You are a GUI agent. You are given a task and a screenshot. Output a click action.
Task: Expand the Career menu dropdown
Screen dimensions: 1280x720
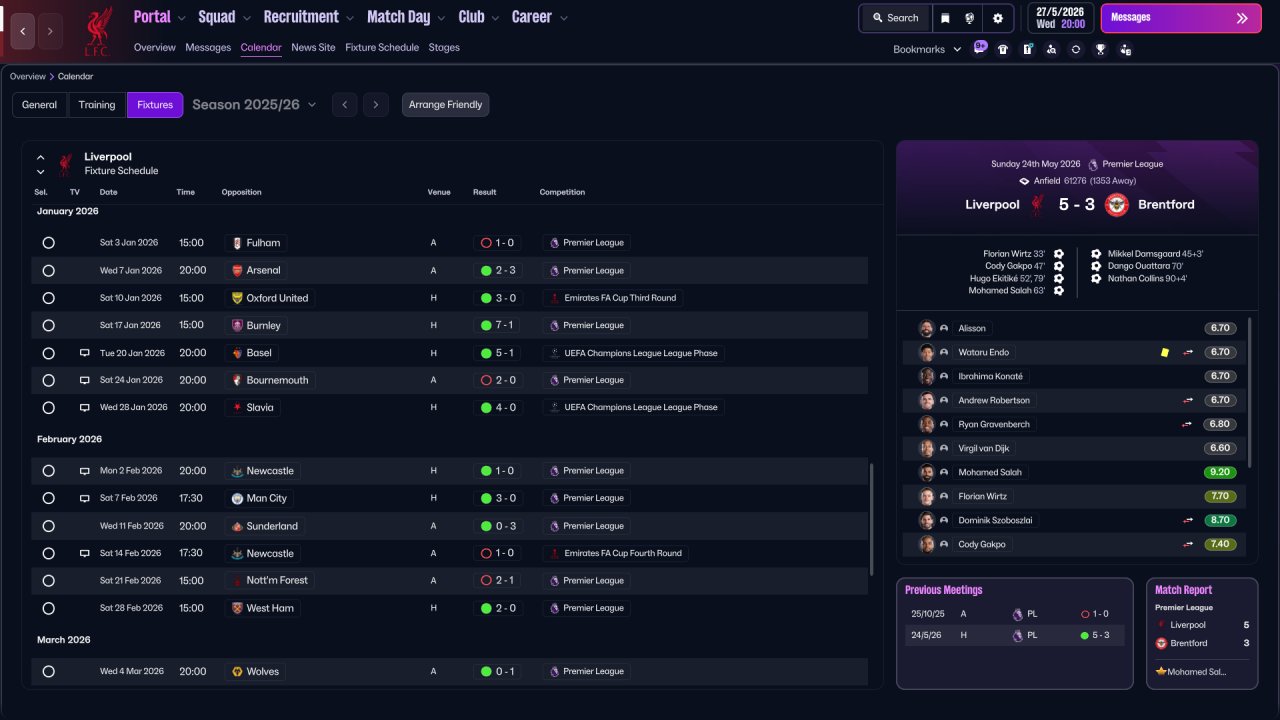tap(563, 18)
